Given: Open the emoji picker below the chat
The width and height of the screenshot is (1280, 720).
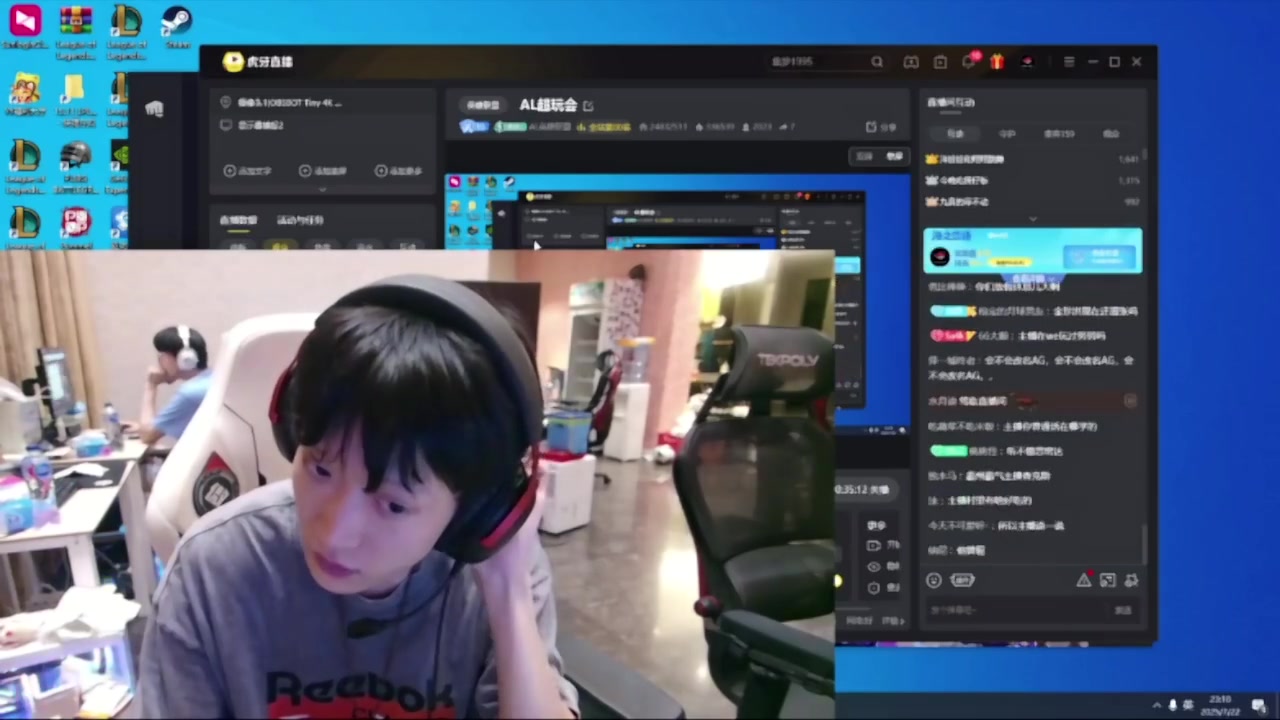Looking at the screenshot, I should pos(934,580).
